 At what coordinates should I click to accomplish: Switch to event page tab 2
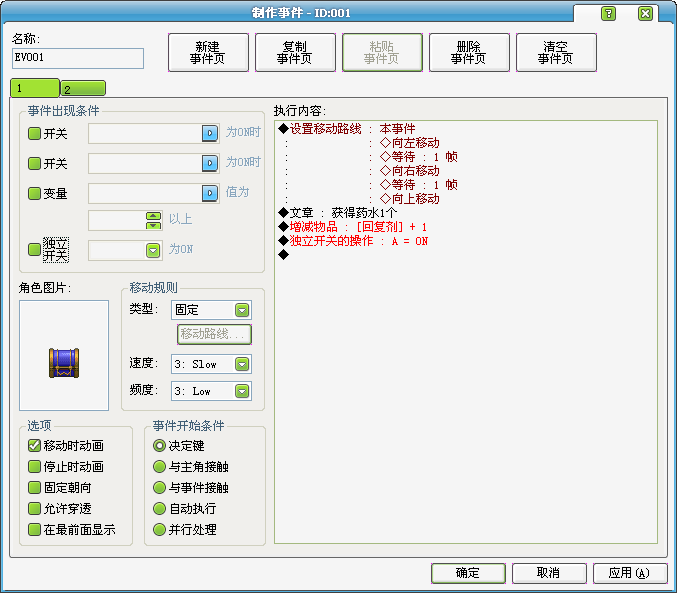(x=83, y=89)
